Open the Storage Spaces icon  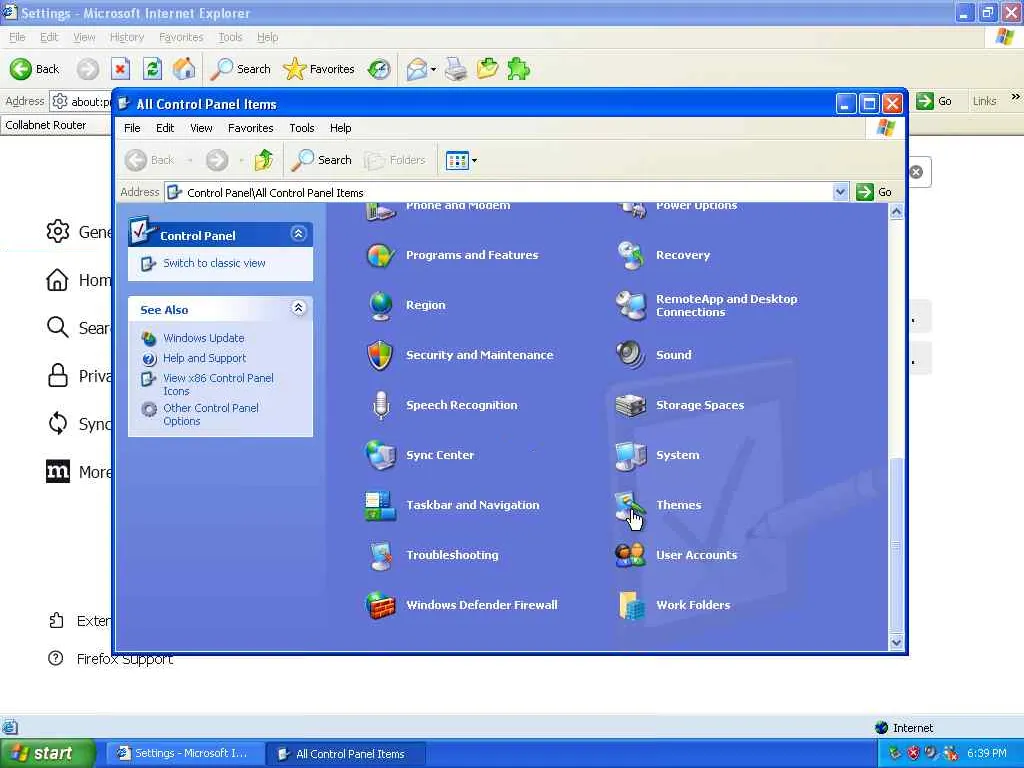pos(630,406)
